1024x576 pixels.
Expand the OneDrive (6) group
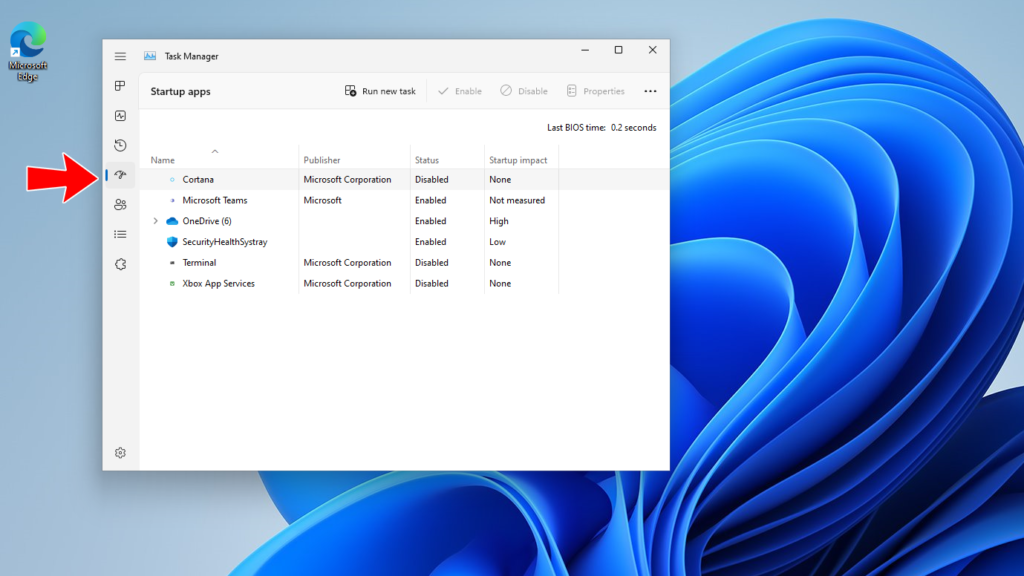click(x=155, y=221)
